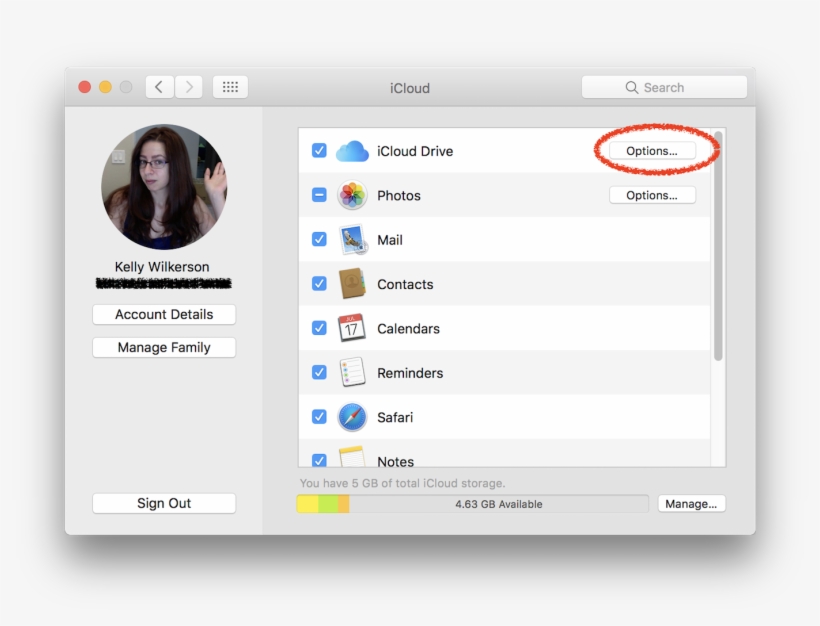Open Options for iCloud Drive
The width and height of the screenshot is (820, 626).
click(652, 150)
